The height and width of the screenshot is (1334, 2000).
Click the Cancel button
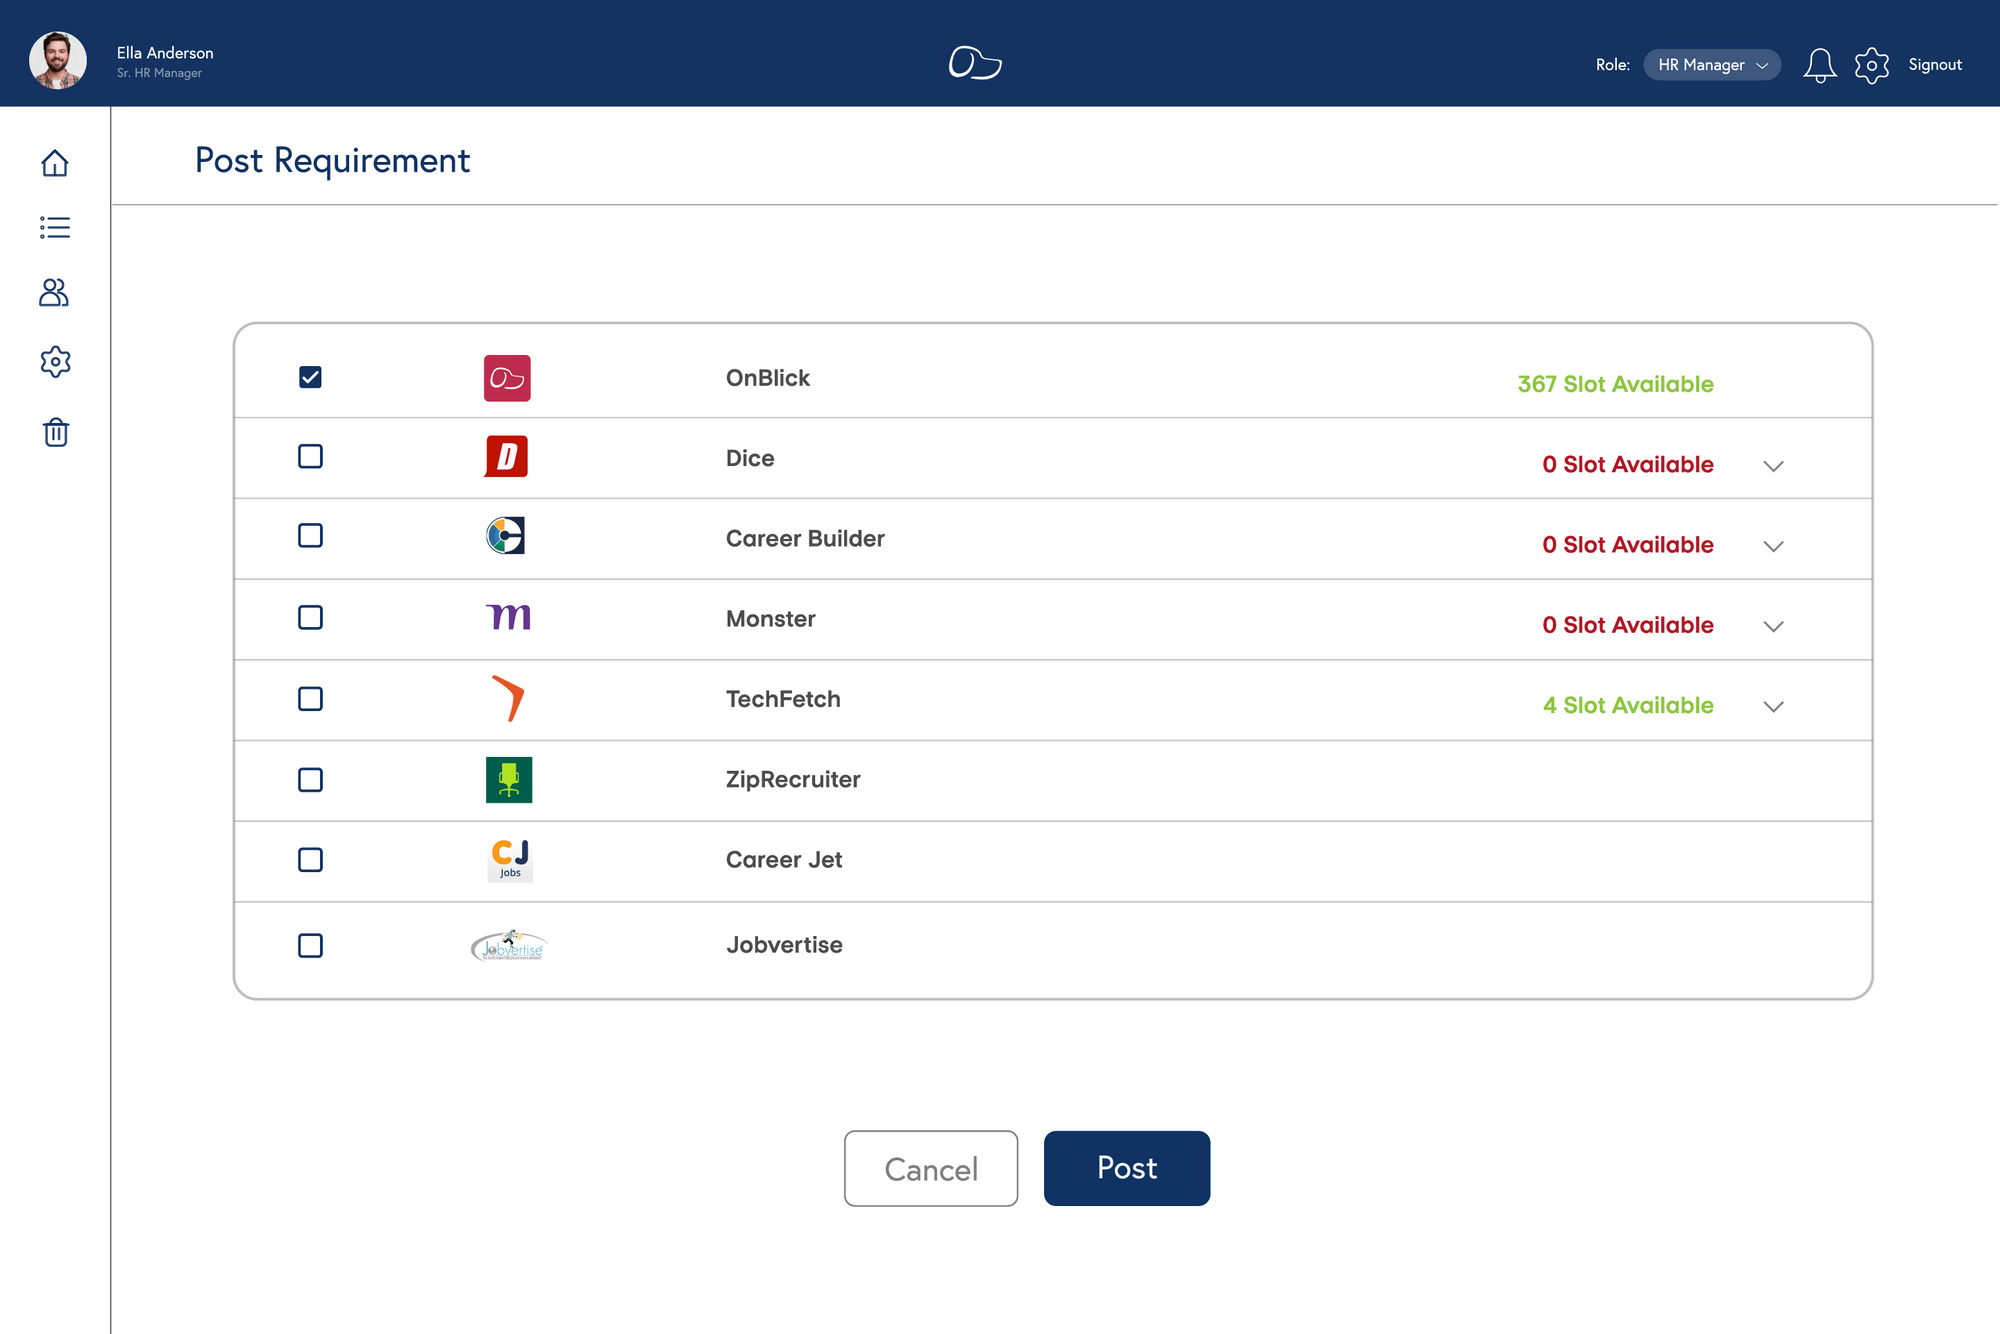coord(930,1168)
